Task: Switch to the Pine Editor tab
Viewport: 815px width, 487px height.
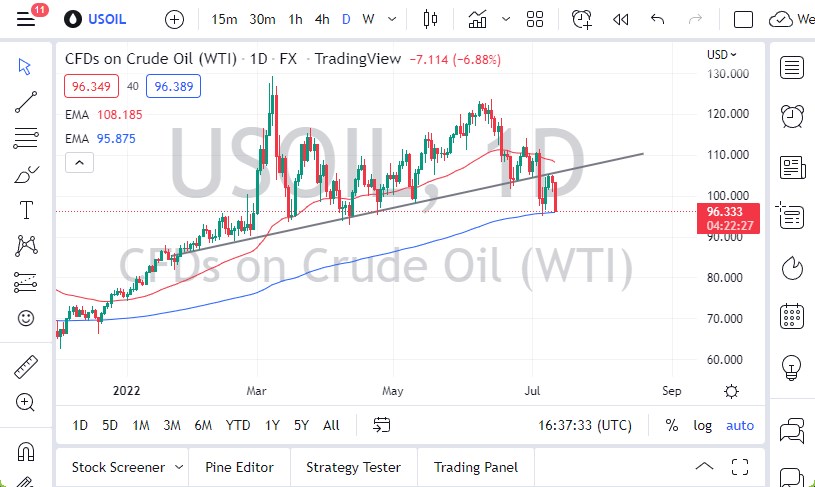Action: coord(241,467)
